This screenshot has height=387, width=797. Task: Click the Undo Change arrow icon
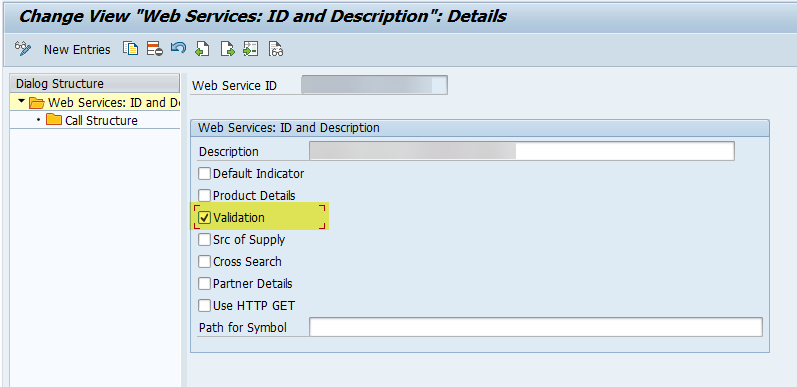178,48
